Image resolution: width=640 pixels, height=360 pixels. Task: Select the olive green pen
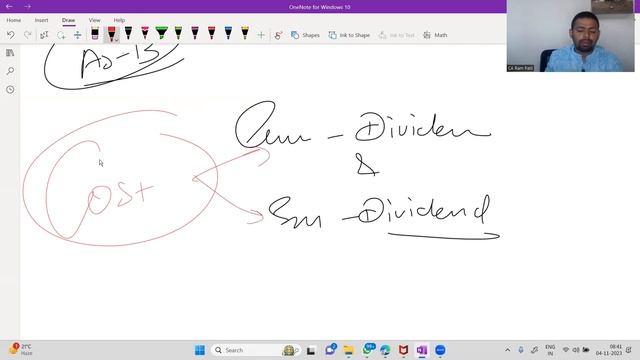coord(178,33)
